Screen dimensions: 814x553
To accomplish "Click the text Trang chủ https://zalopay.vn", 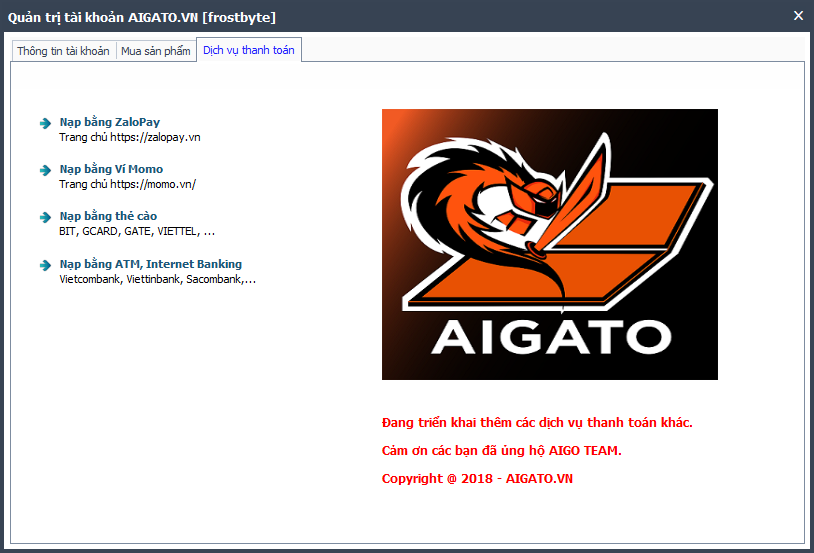I will click(130, 137).
